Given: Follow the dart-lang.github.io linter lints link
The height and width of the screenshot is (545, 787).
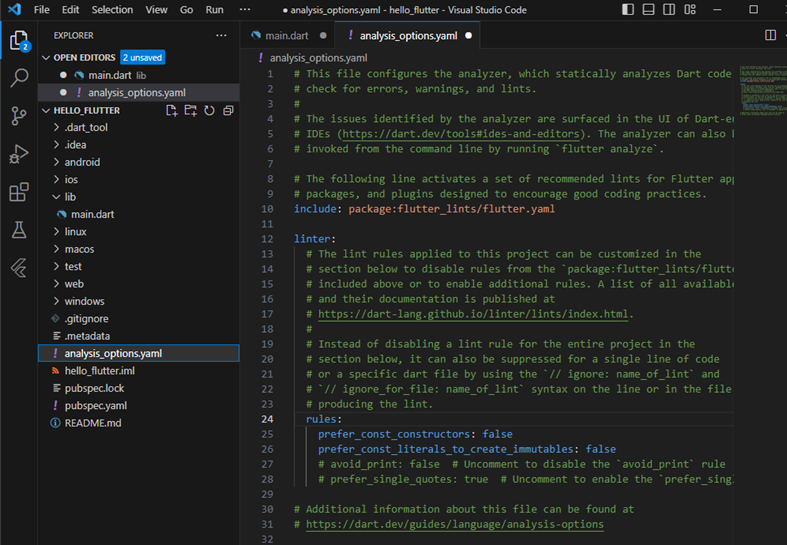Looking at the screenshot, I should coord(473,314).
